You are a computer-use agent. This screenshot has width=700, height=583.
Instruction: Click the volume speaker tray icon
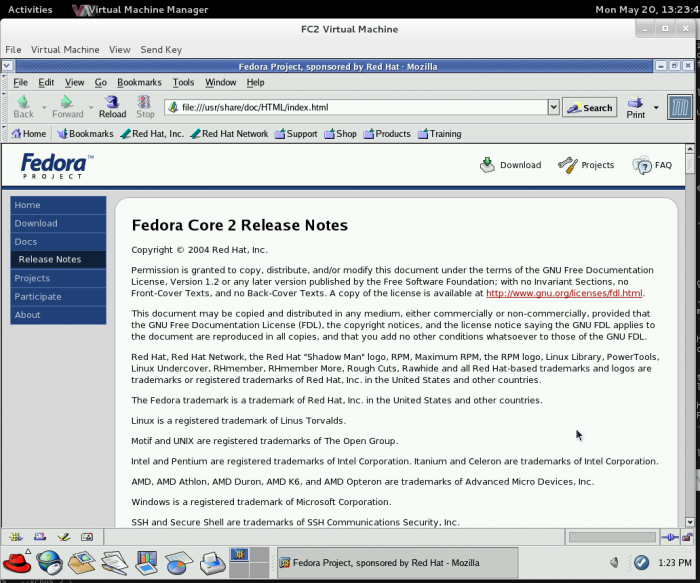click(x=613, y=563)
